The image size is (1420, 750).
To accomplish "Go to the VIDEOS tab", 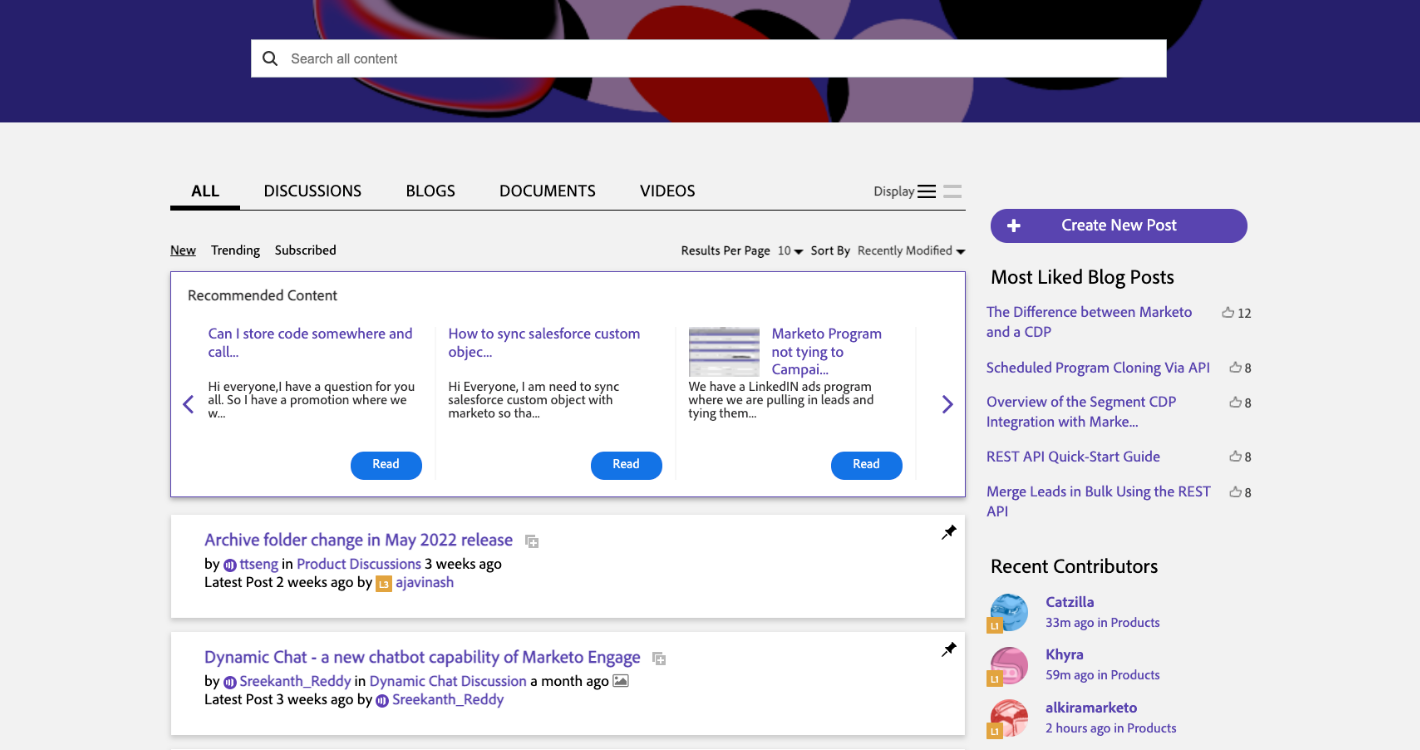I will point(668,191).
